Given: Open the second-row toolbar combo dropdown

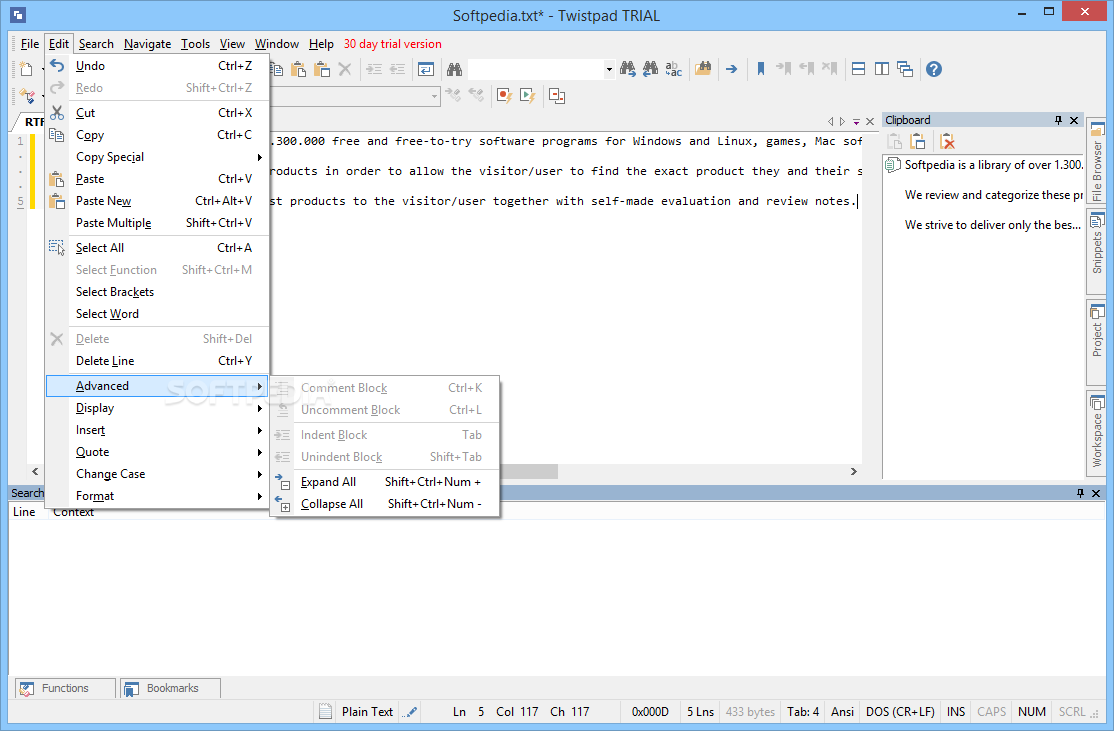Looking at the screenshot, I should (x=434, y=96).
